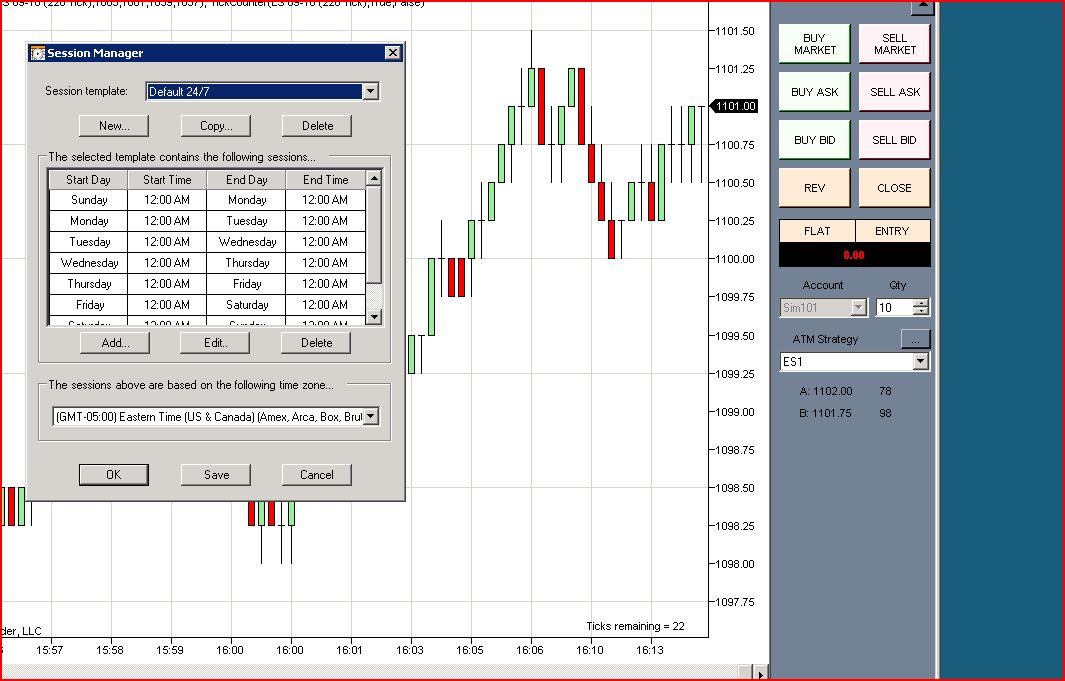
Task: Click Edit.. to edit selected session
Action: pos(215,343)
